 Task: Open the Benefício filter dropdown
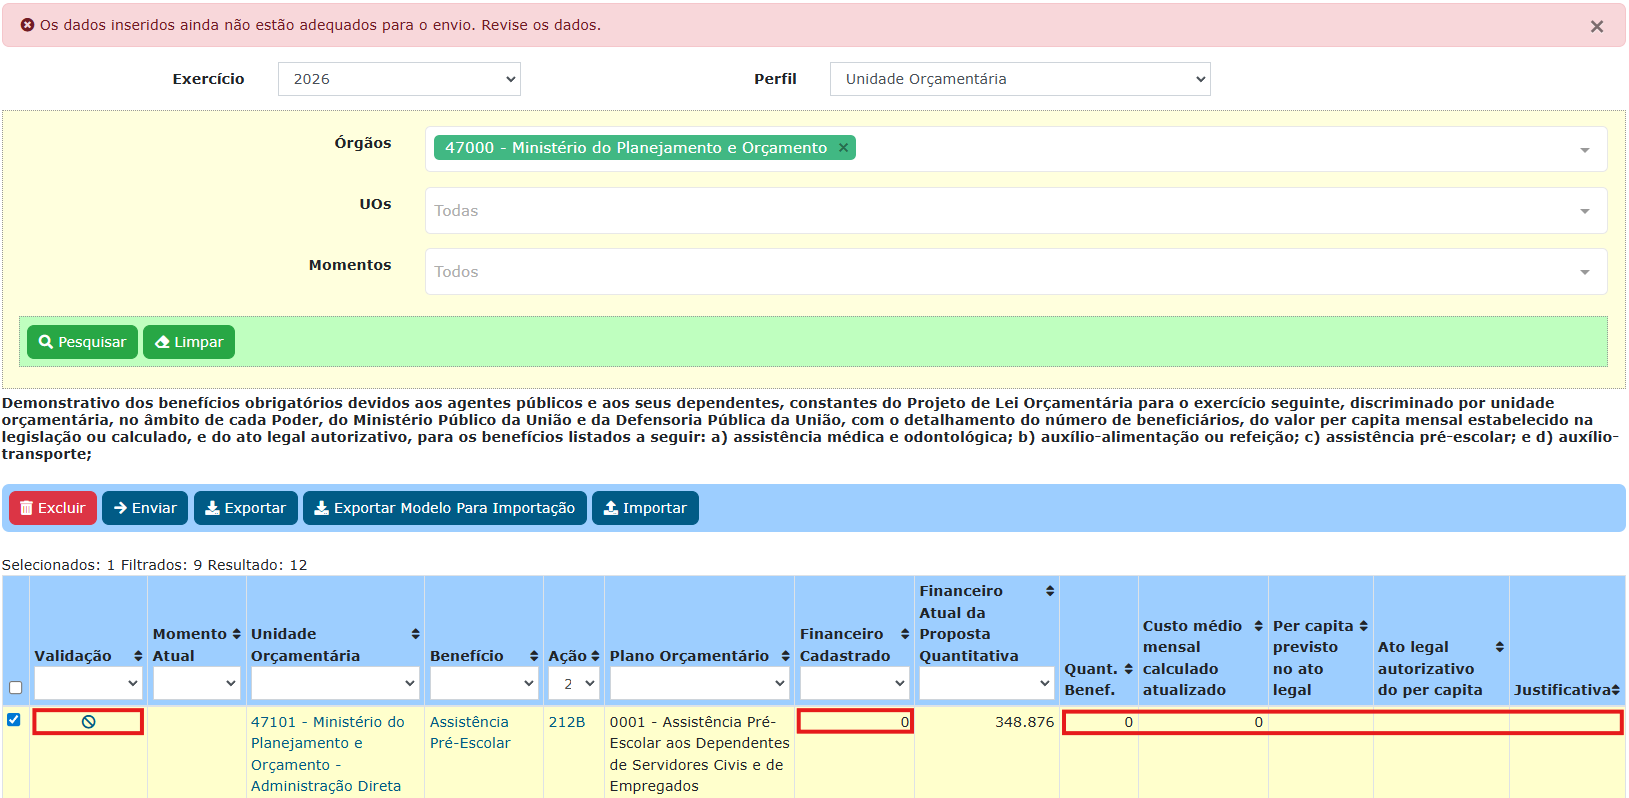(484, 683)
